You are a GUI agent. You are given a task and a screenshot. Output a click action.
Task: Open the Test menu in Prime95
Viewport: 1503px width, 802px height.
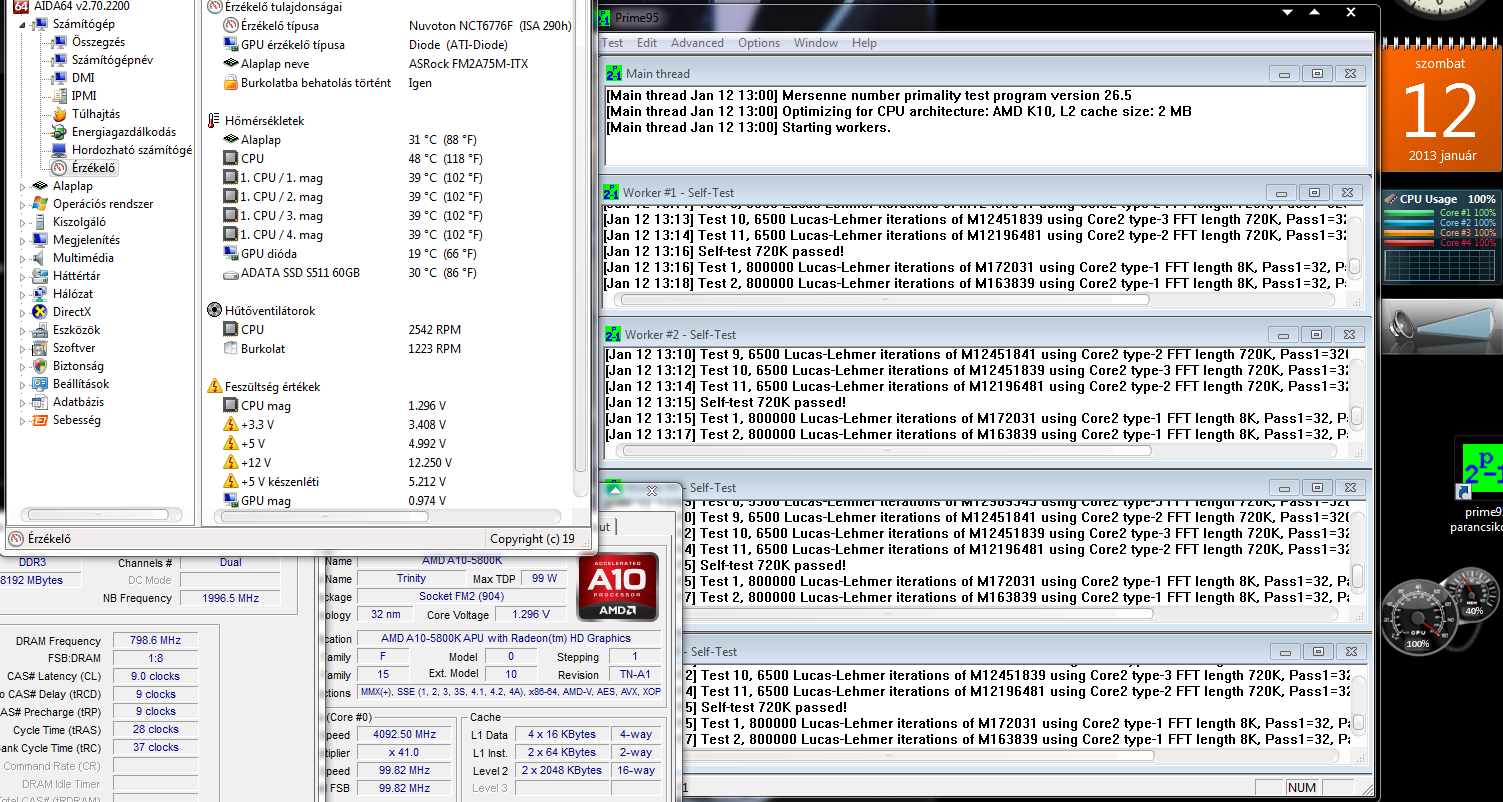tap(612, 43)
